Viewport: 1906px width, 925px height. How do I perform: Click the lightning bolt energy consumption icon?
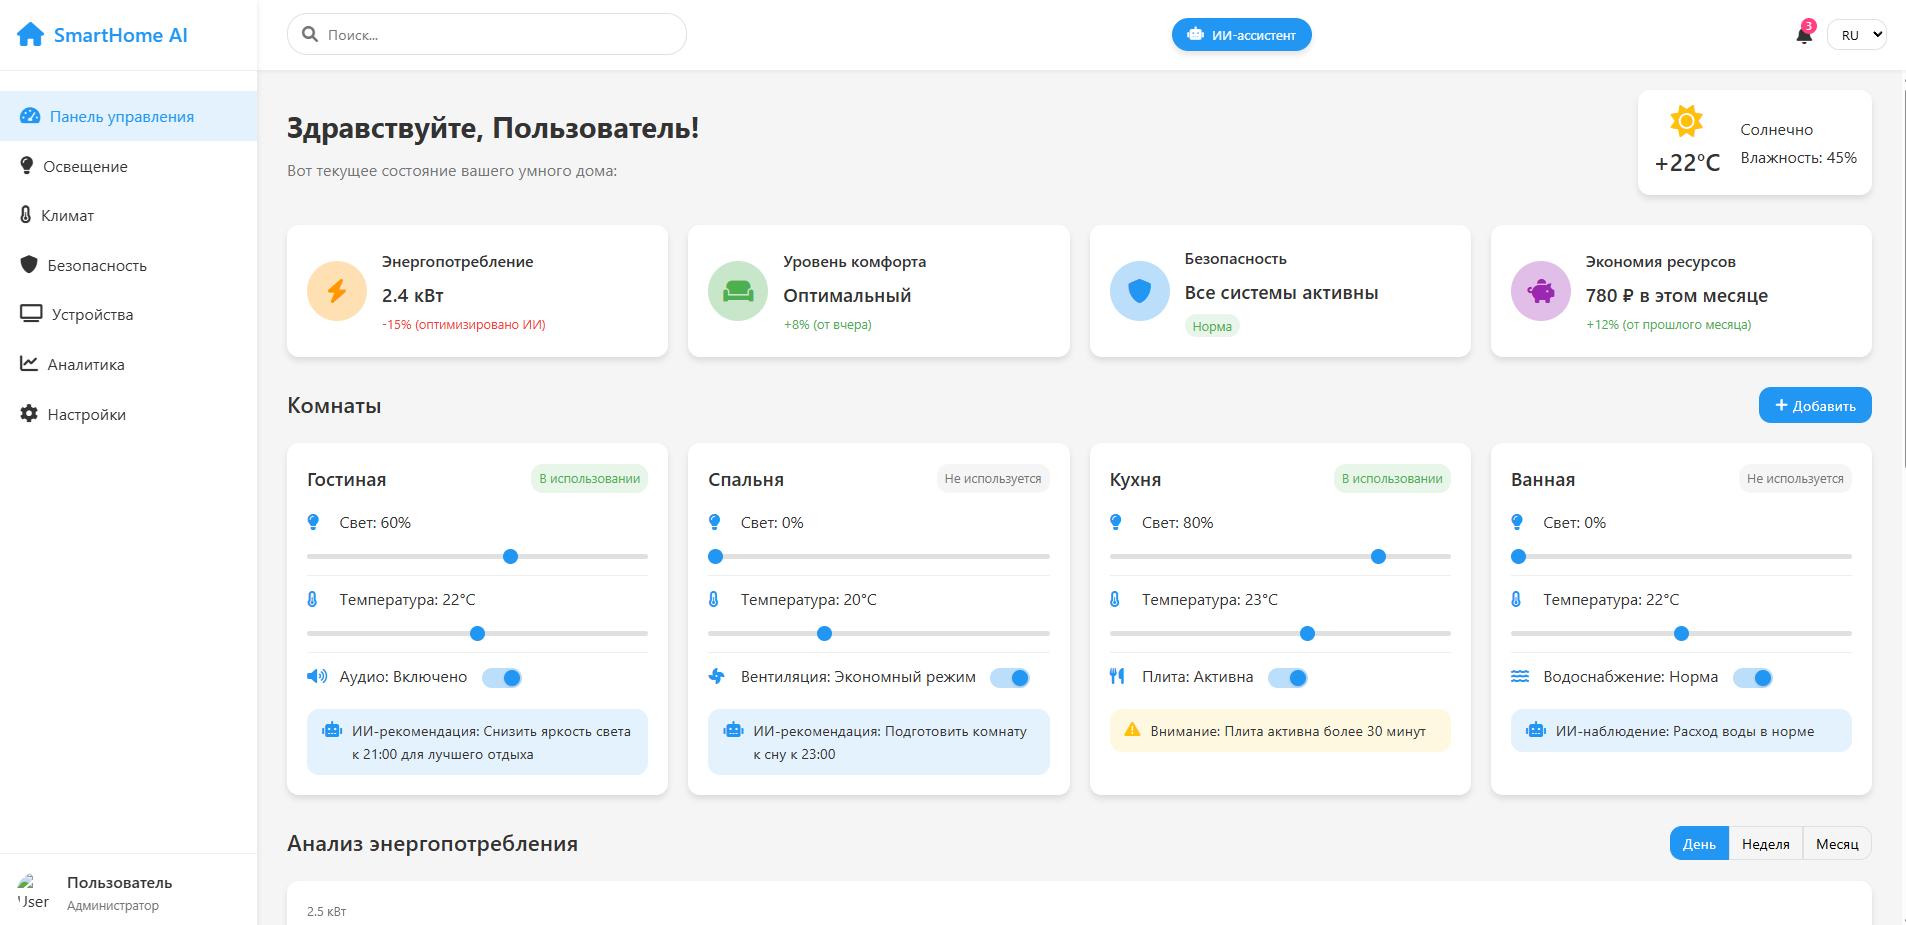[x=337, y=291]
